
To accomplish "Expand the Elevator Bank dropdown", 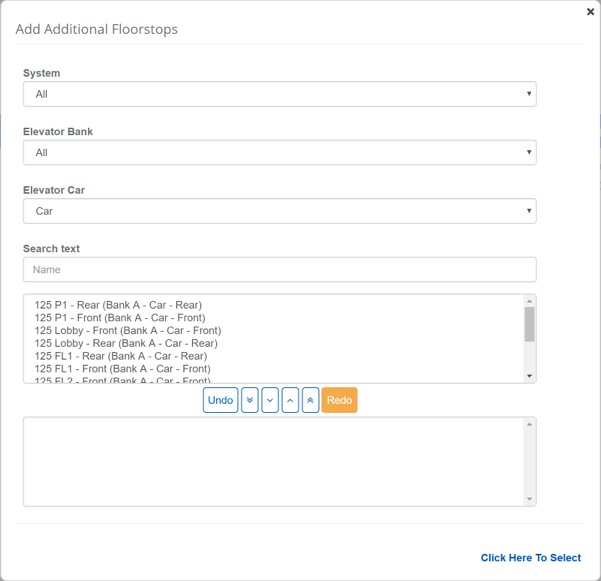I will coord(279,153).
